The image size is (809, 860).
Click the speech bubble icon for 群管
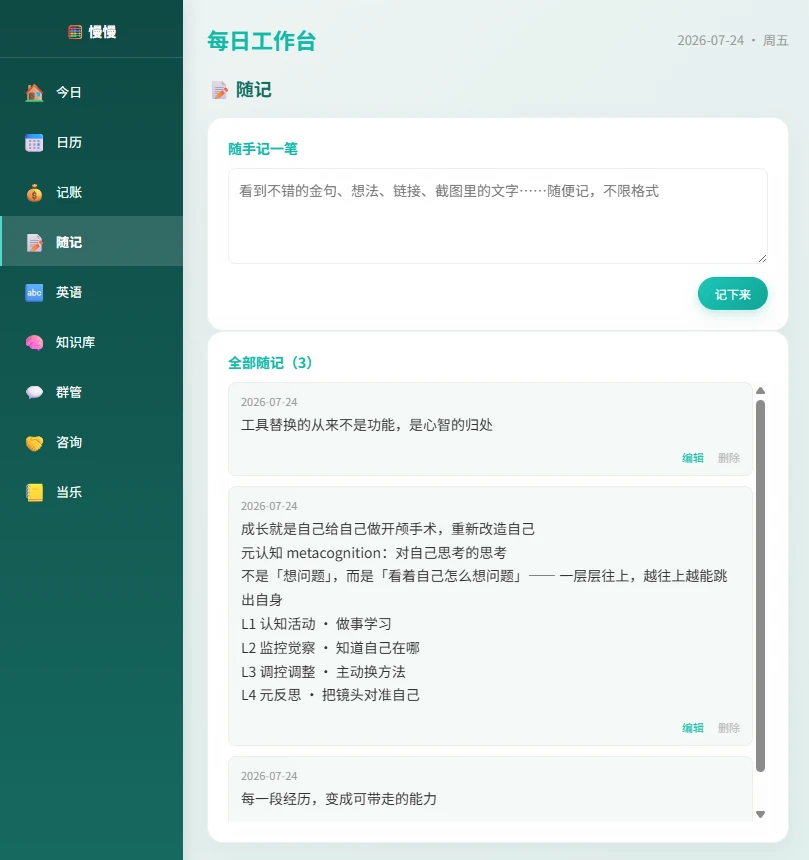(x=34, y=392)
